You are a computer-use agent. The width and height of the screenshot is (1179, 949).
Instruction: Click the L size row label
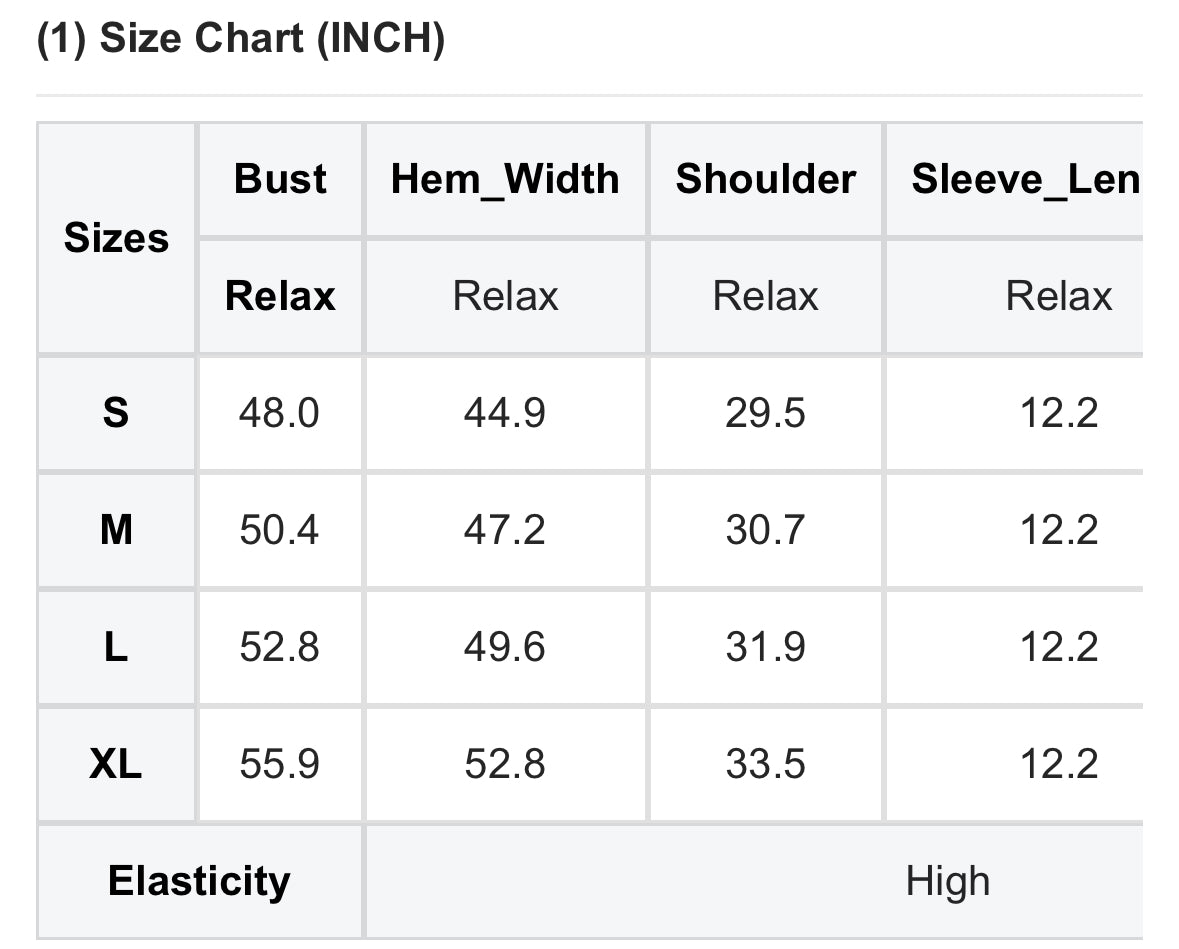(x=116, y=647)
